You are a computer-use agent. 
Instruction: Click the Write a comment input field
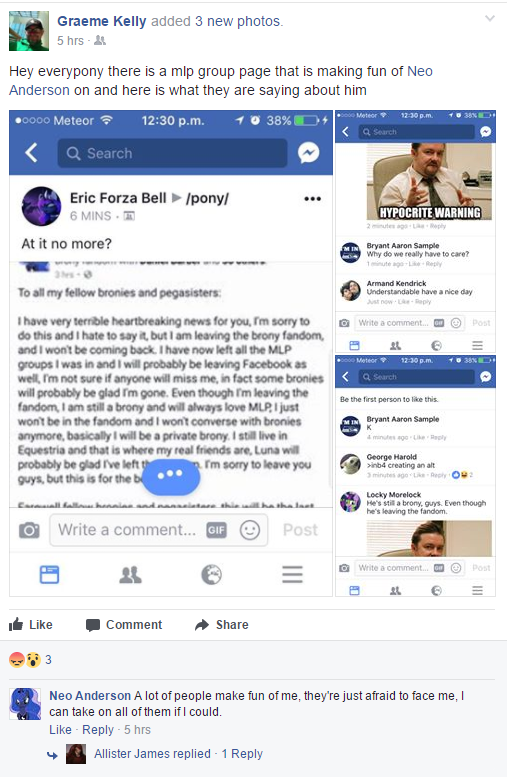159,530
